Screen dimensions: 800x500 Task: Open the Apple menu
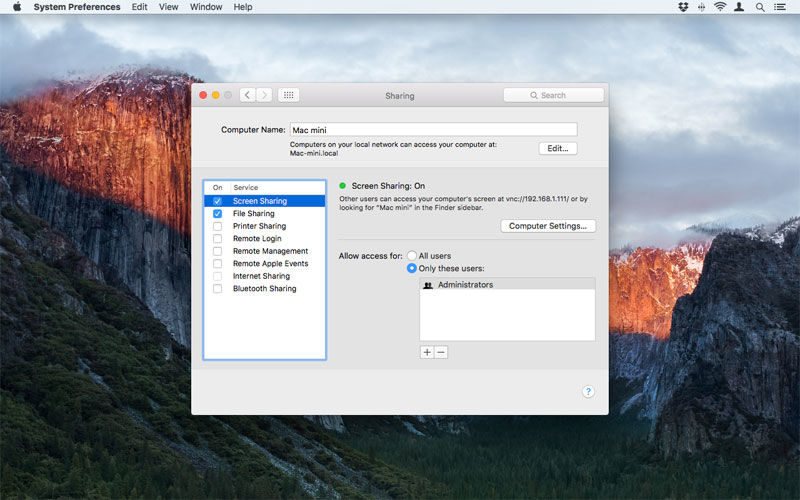(x=17, y=7)
